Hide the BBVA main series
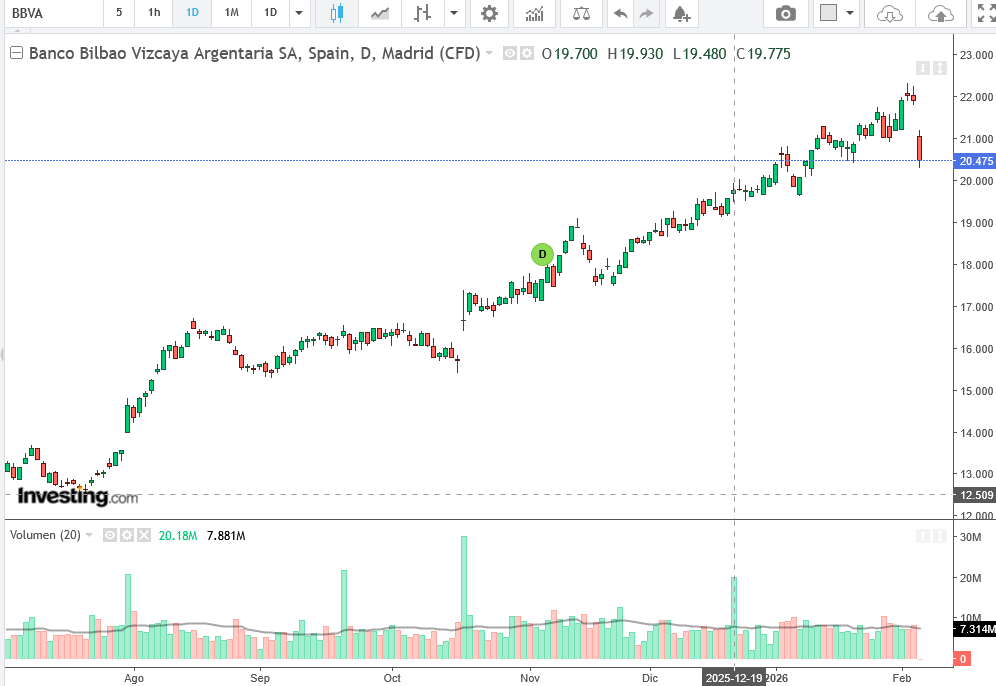Image resolution: width=996 pixels, height=686 pixels. 509,54
